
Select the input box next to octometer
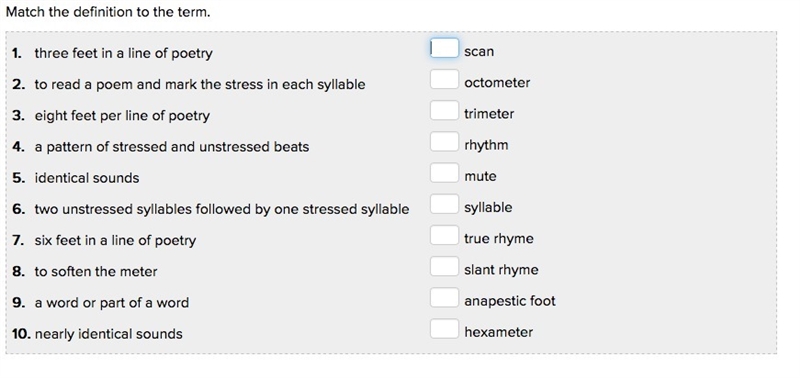(x=444, y=80)
